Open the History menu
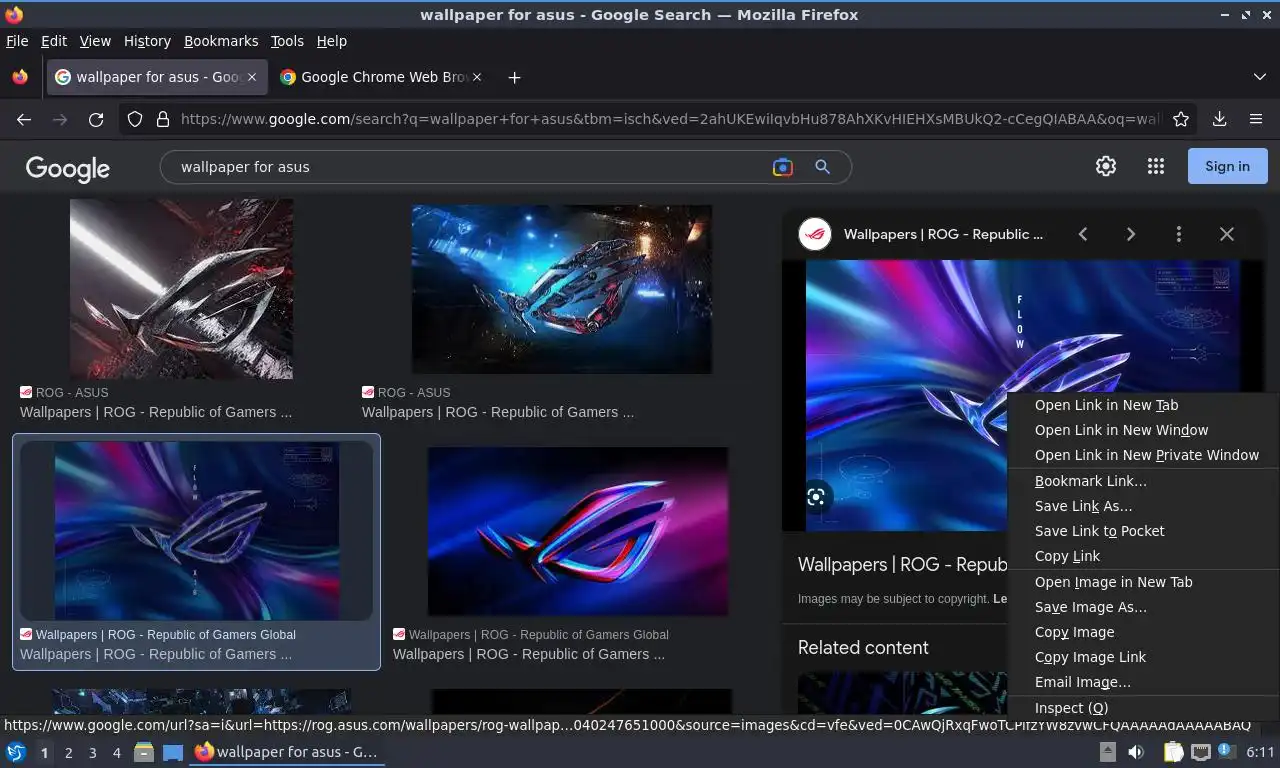Viewport: 1280px width, 768px height. (147, 41)
